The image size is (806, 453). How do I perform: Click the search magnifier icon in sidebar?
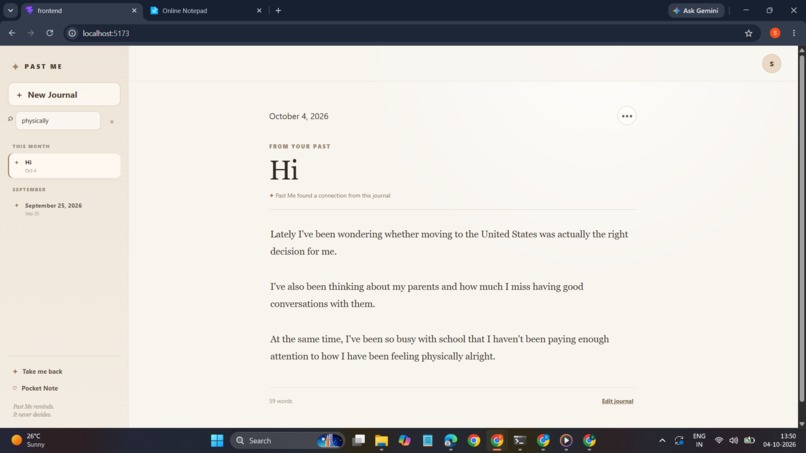point(10,119)
